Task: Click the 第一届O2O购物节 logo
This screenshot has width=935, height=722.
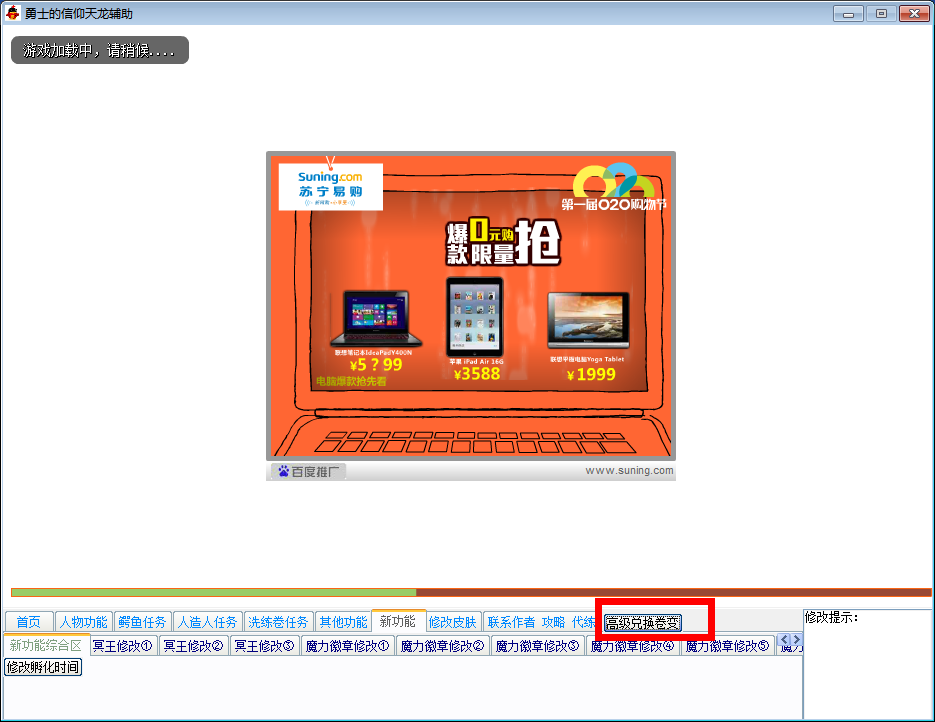Action: point(614,187)
